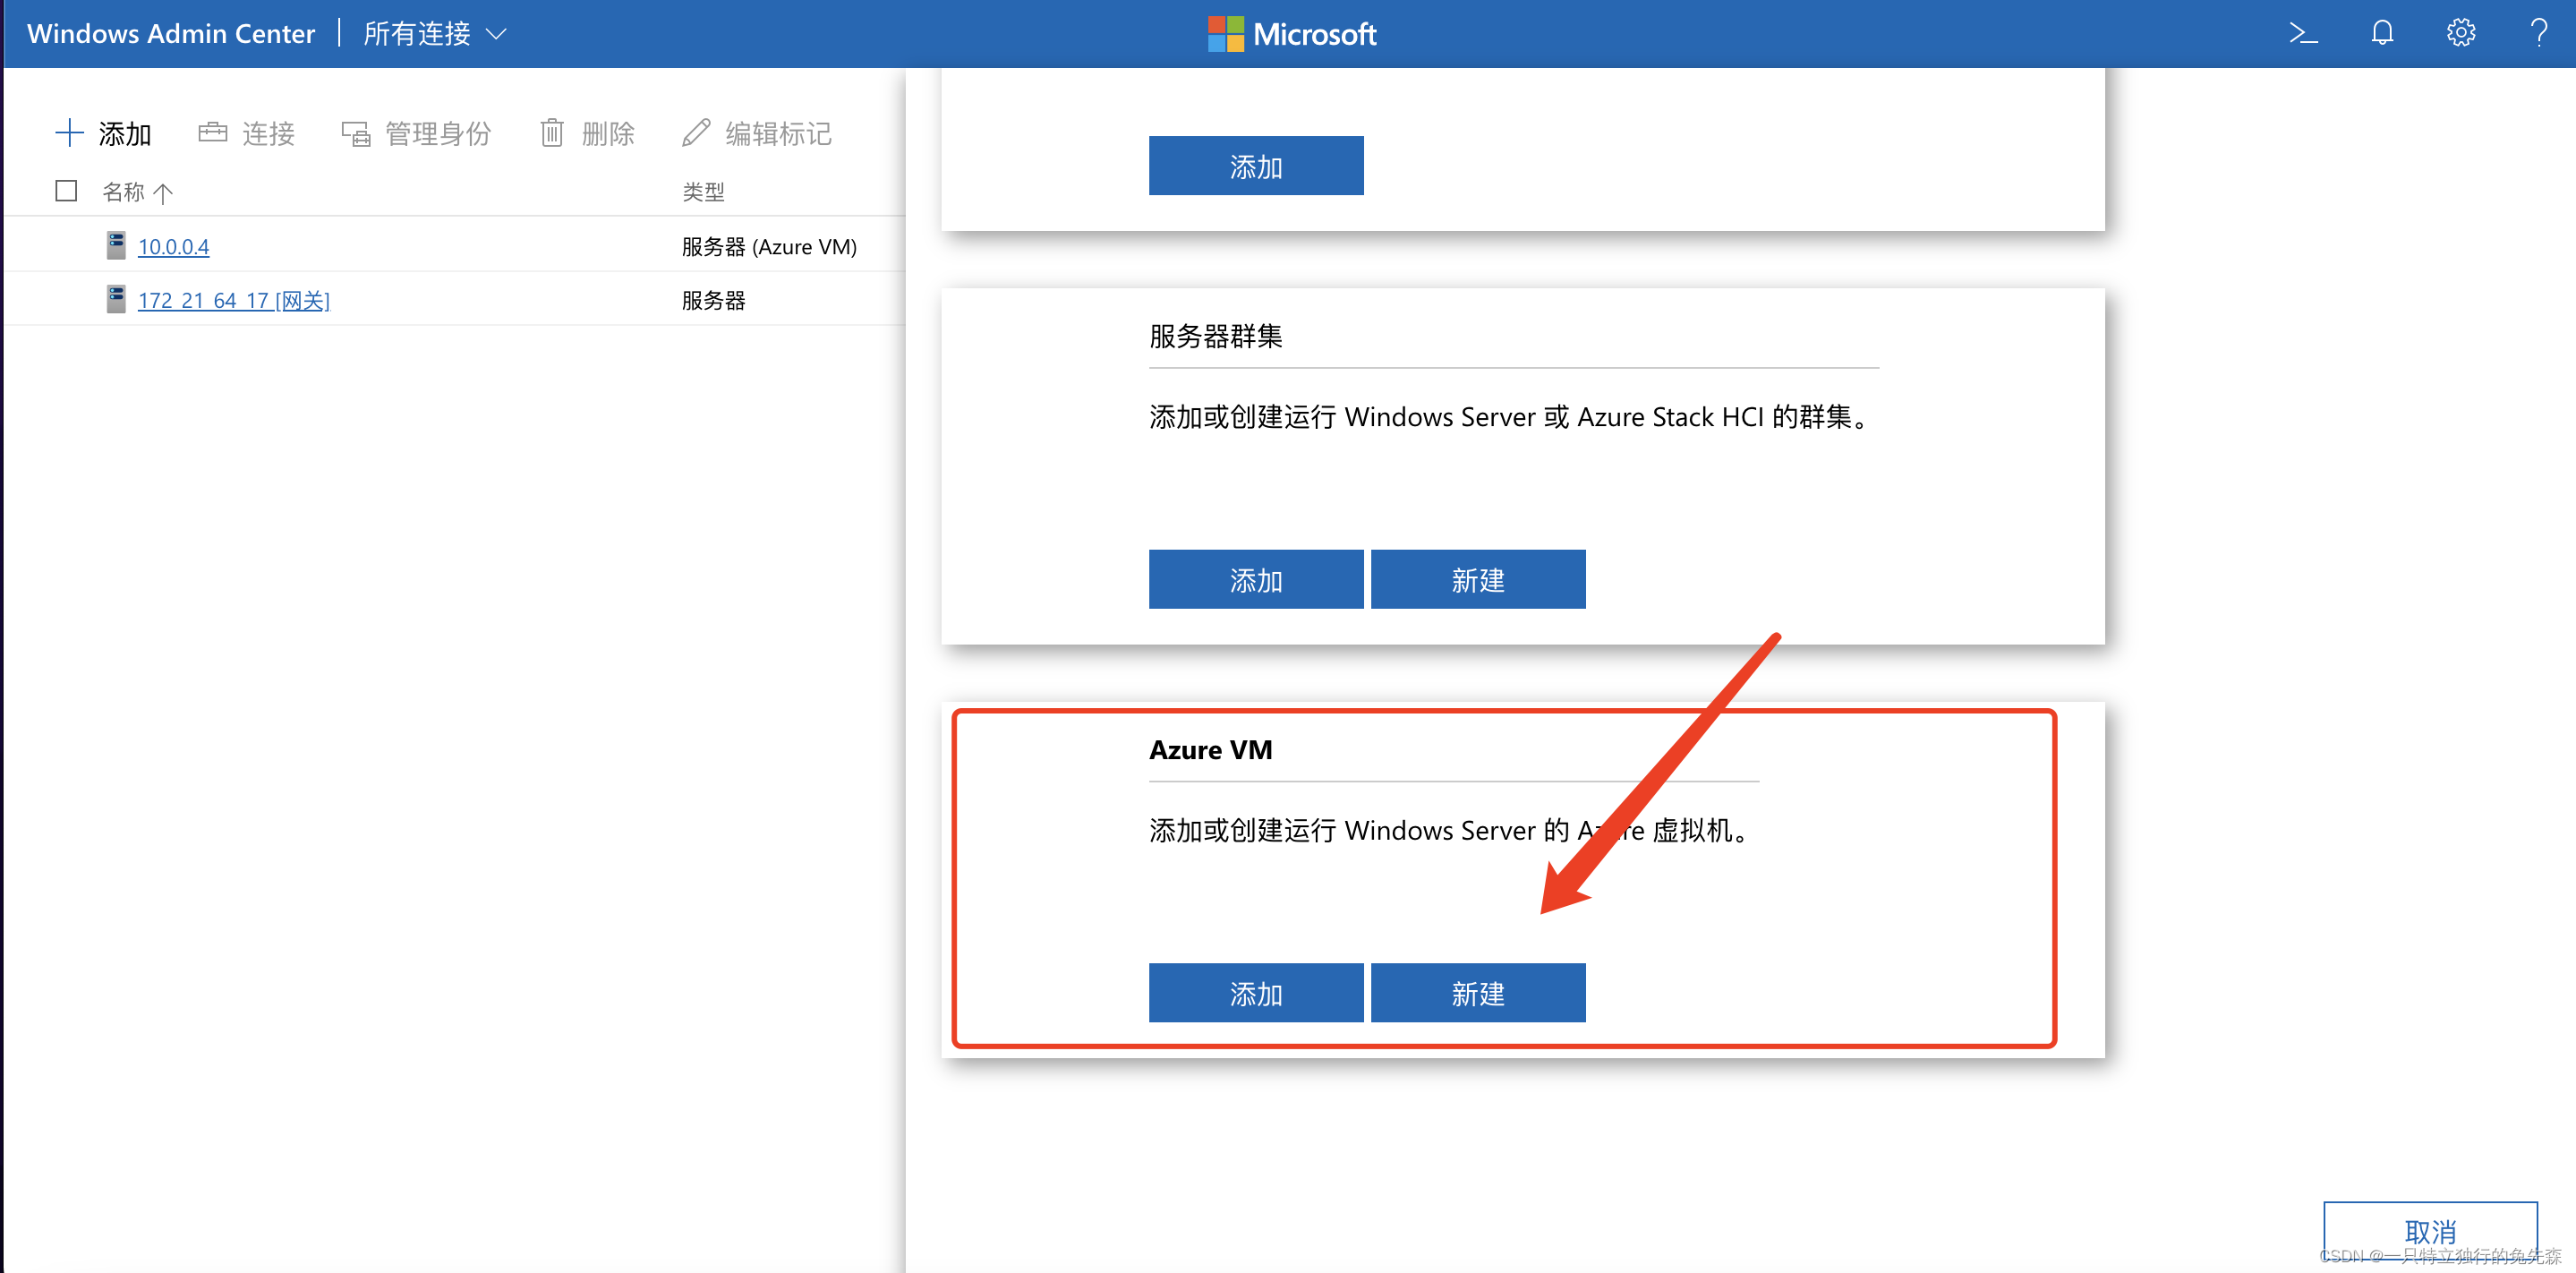Open the notifications bell
The height and width of the screenshot is (1273, 2576).
tap(2382, 34)
